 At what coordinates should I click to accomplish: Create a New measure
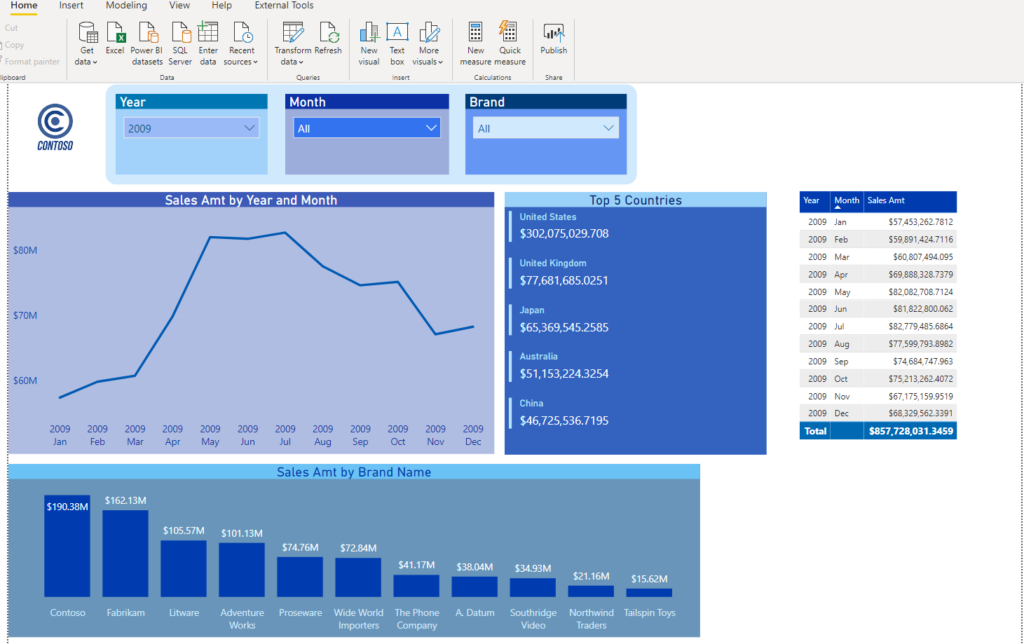(x=475, y=42)
